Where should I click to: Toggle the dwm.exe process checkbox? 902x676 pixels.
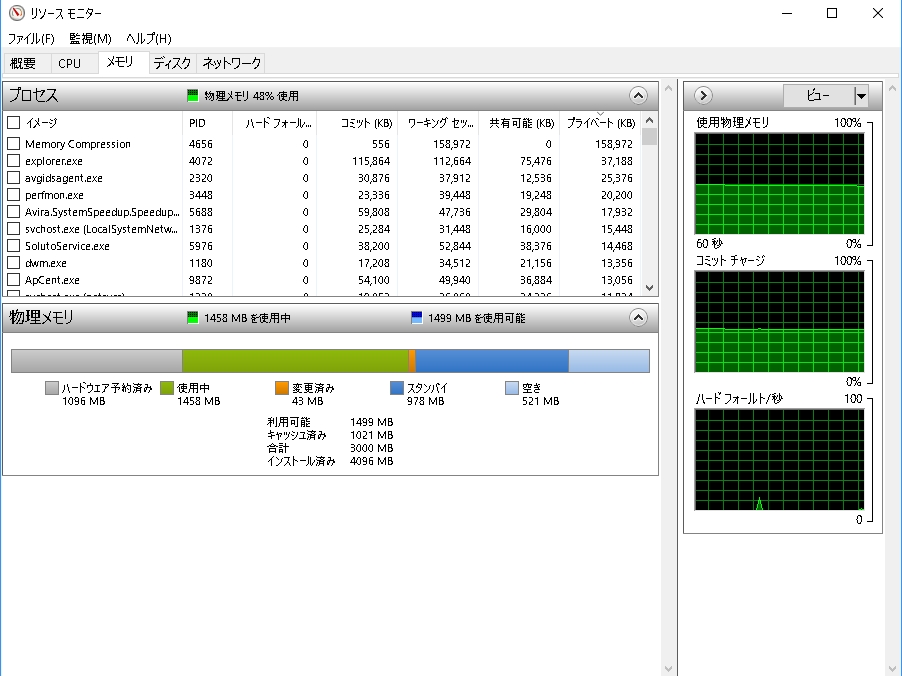[14, 263]
